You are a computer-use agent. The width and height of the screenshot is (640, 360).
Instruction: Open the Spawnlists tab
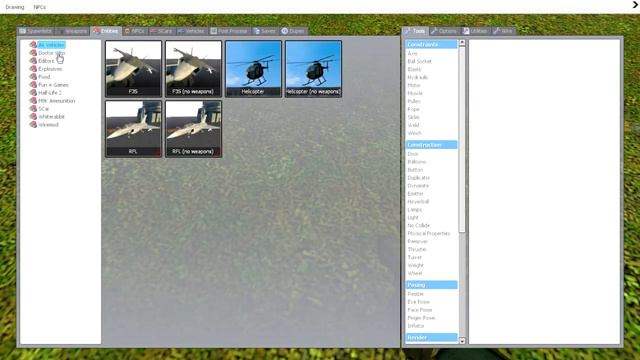click(x=36, y=31)
